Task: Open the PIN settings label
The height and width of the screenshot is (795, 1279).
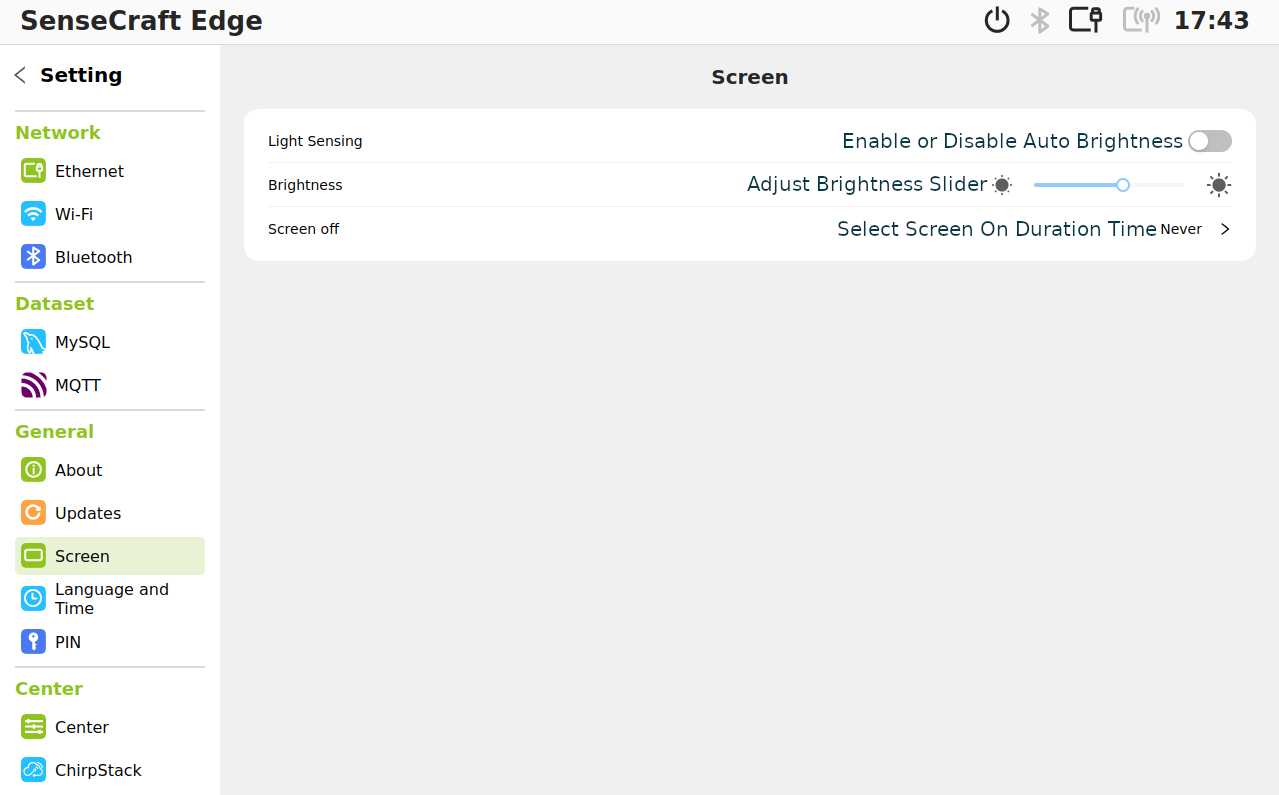Action: coord(68,642)
